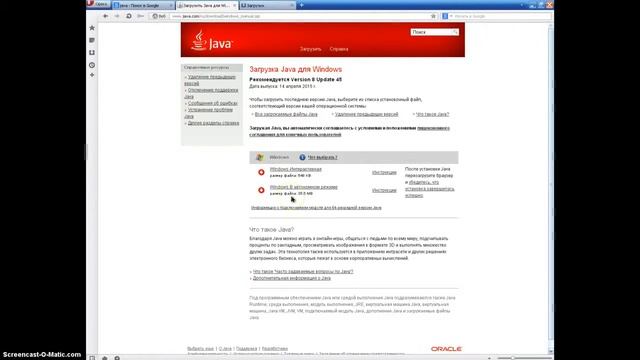The image size is (640, 360).
Task: Open the Справка menu item
Action: [339, 49]
